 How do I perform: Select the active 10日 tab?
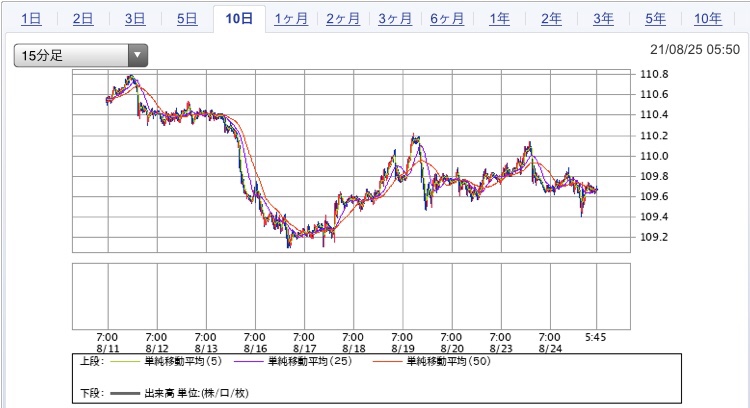click(x=239, y=19)
